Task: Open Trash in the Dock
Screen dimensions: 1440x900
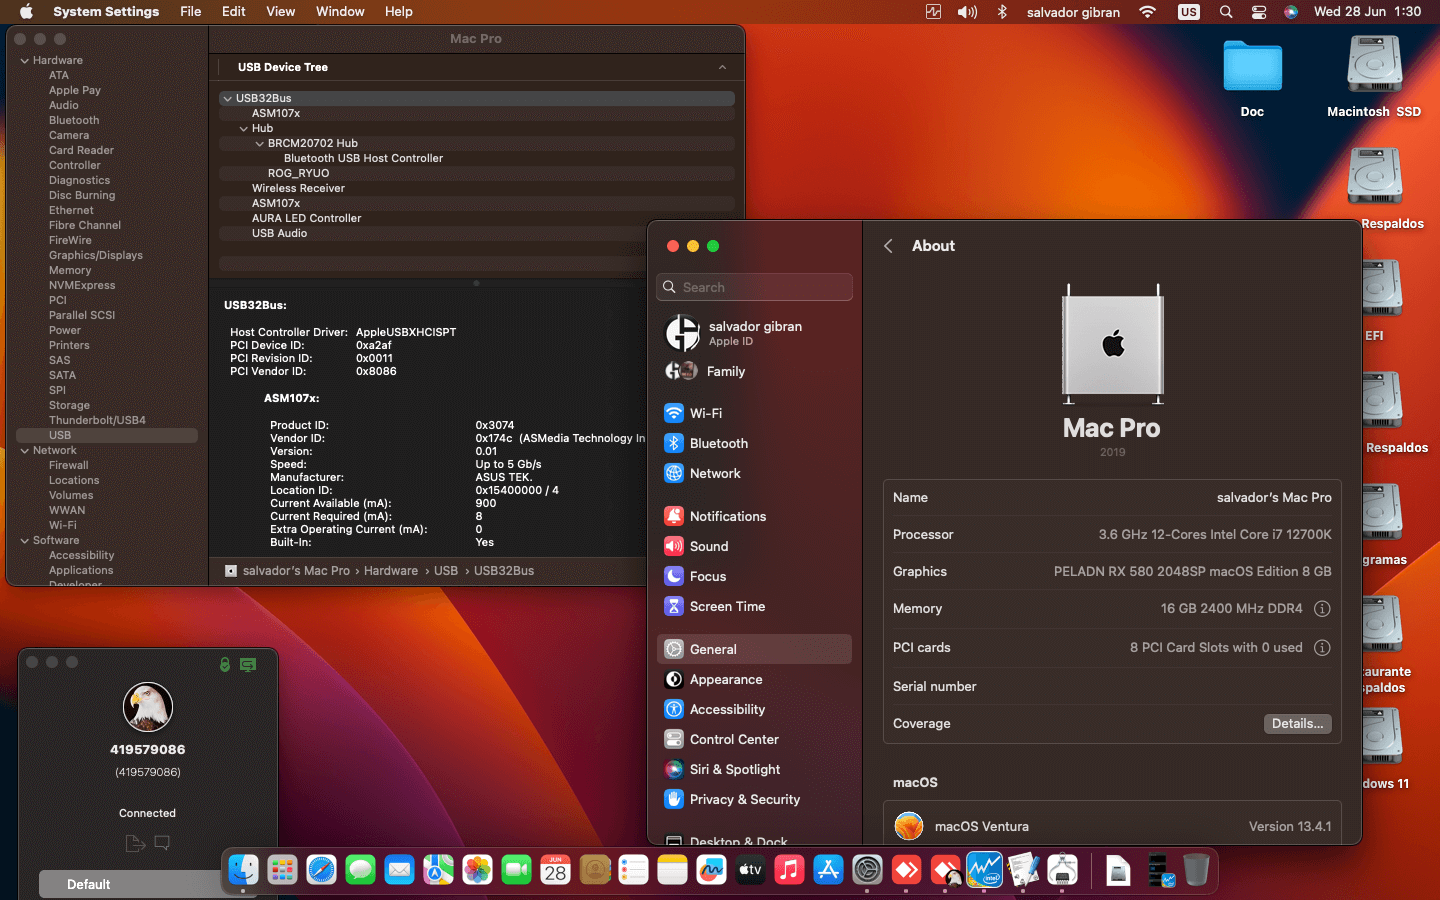Action: tap(1196, 870)
